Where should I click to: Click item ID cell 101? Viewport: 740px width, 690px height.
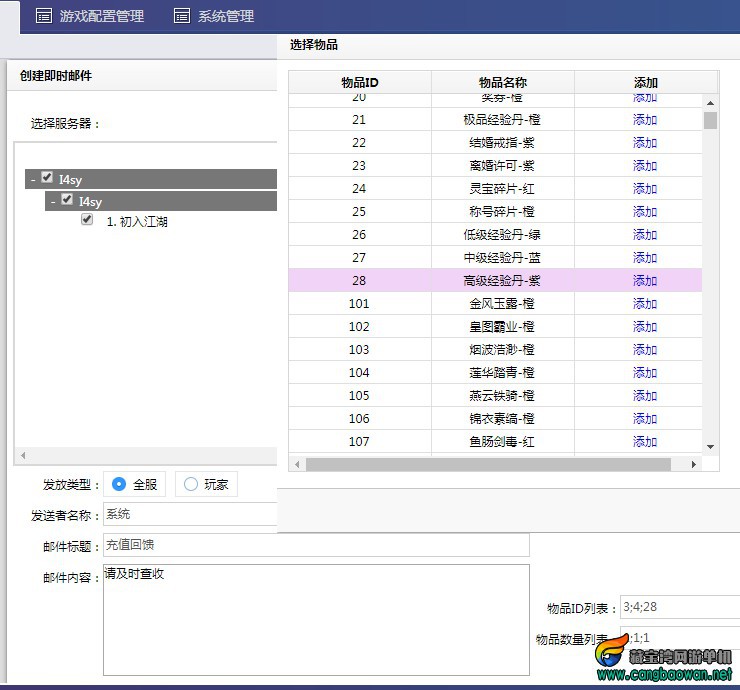tap(359, 303)
